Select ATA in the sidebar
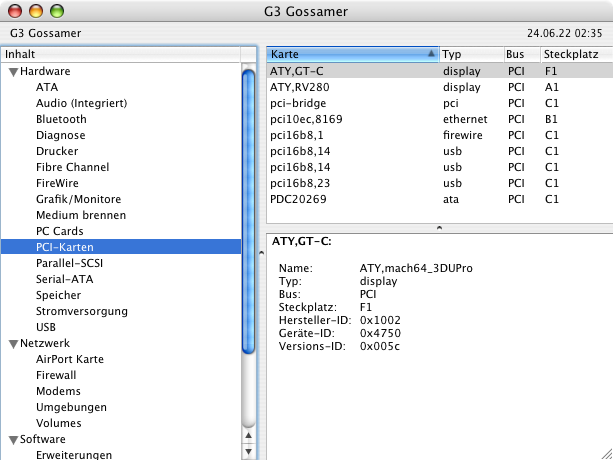The image size is (613, 460). click(47, 87)
